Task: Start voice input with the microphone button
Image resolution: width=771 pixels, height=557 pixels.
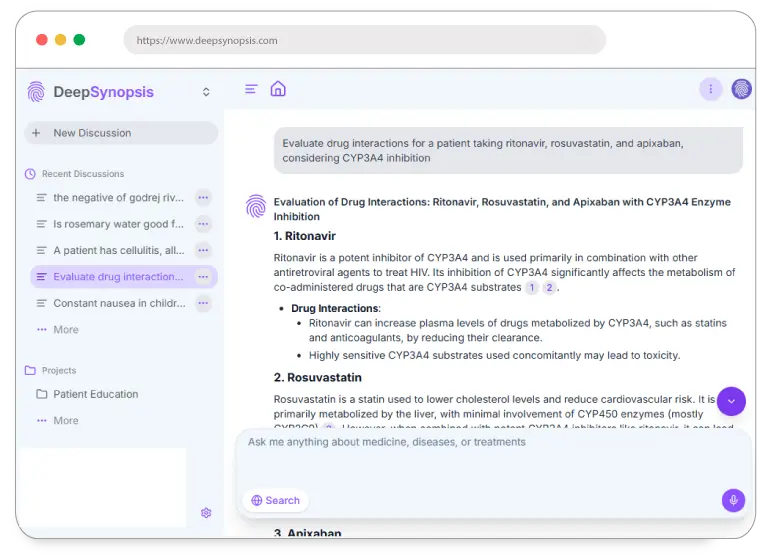Action: 733,500
